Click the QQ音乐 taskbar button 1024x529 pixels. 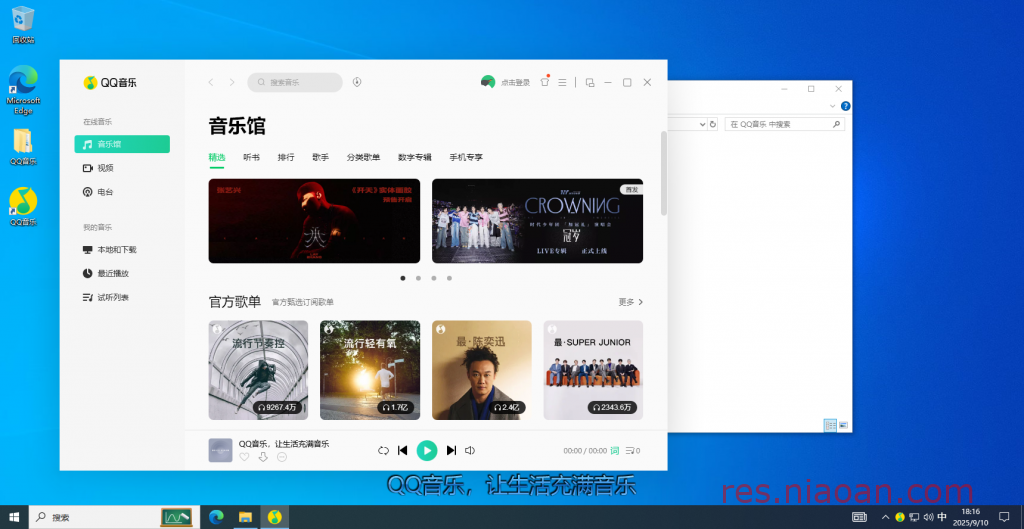point(276,517)
